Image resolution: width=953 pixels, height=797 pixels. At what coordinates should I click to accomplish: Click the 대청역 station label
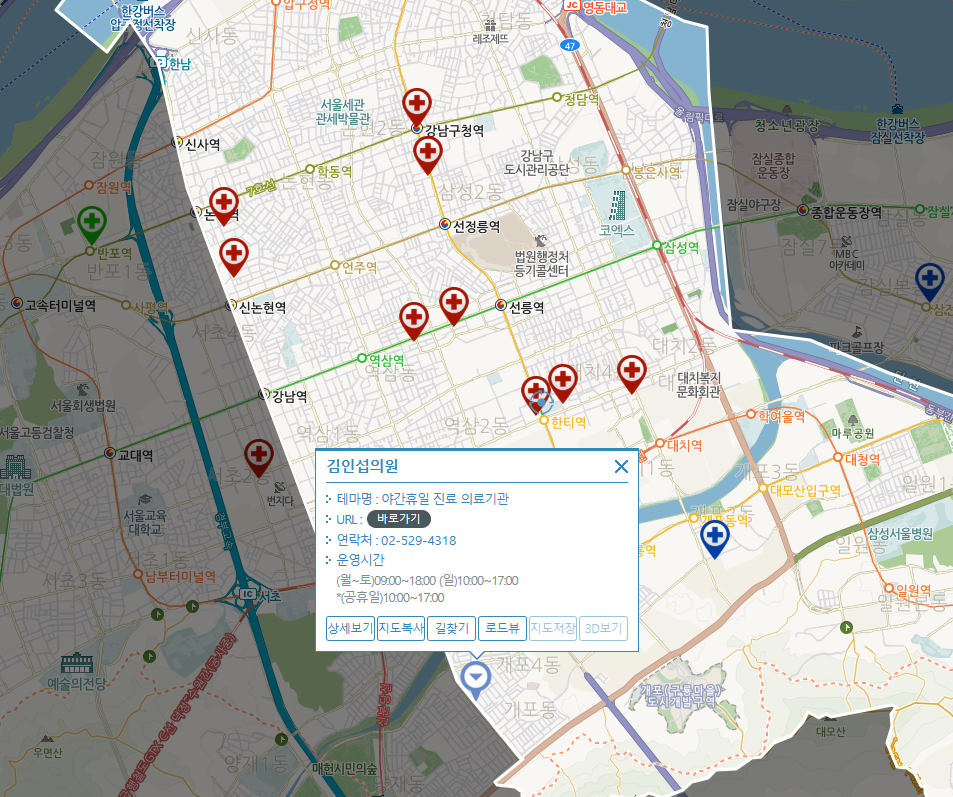click(862, 460)
